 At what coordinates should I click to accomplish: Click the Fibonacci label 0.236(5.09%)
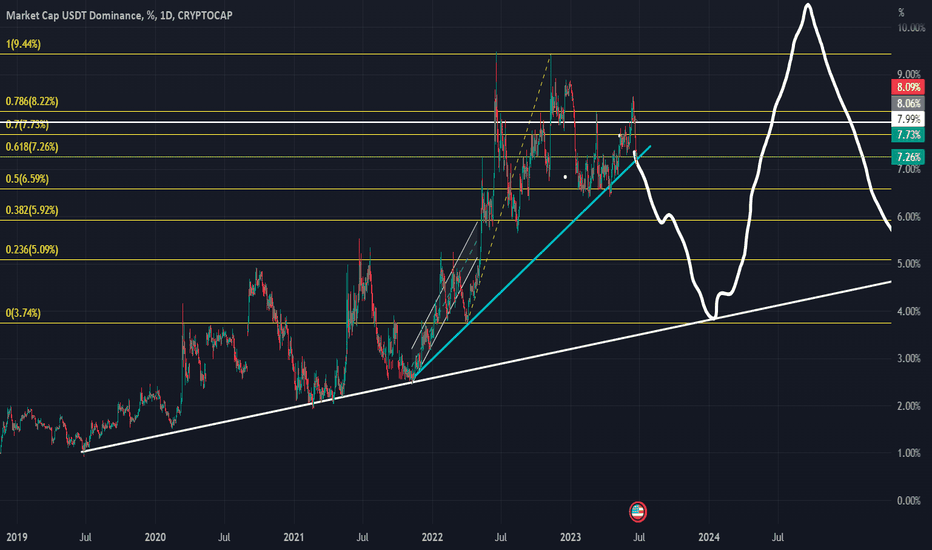32,250
